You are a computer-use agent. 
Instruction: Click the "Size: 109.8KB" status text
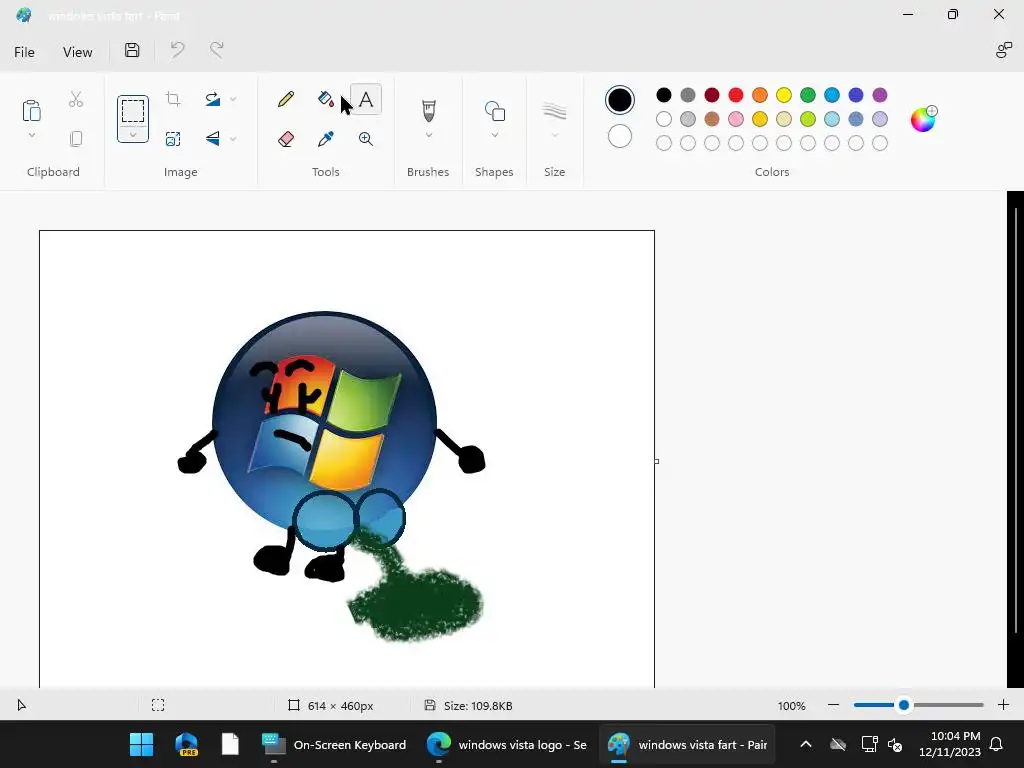pos(478,706)
